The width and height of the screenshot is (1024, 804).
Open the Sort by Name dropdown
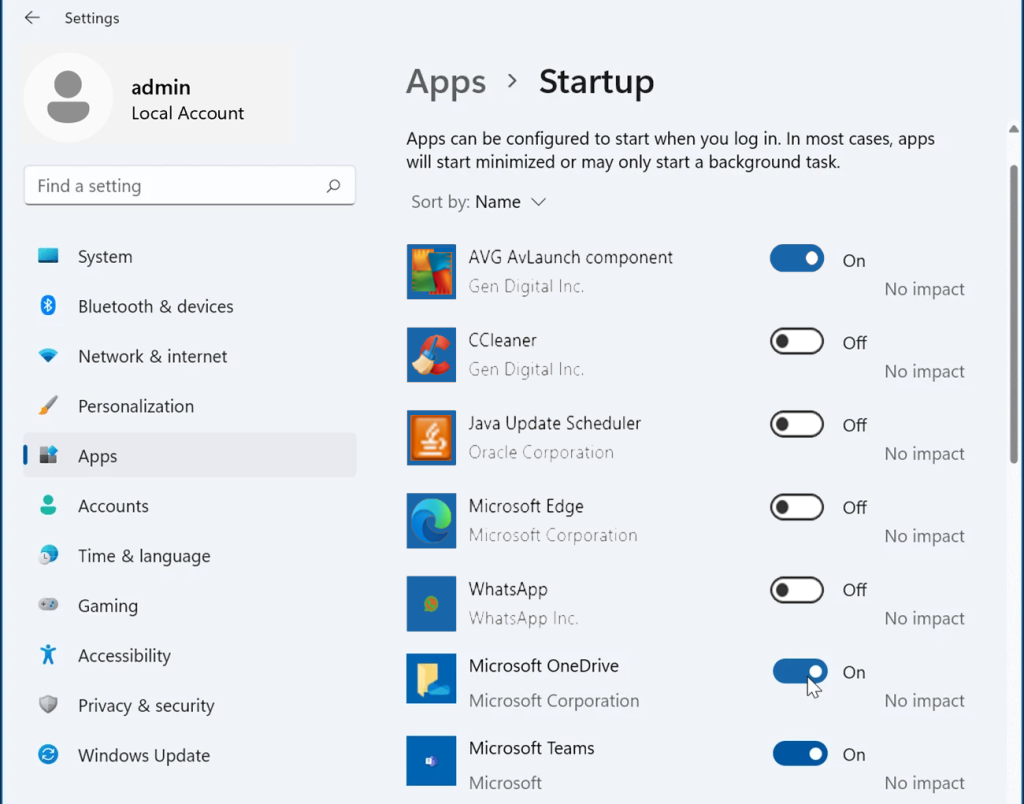click(x=479, y=202)
